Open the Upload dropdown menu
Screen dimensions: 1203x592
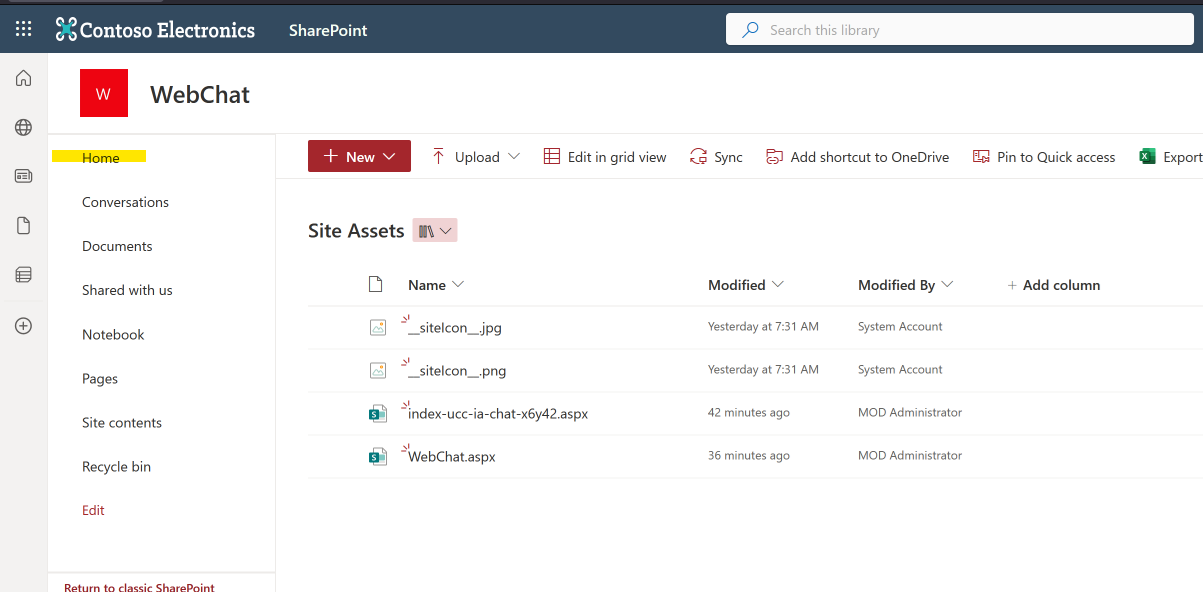tap(476, 157)
